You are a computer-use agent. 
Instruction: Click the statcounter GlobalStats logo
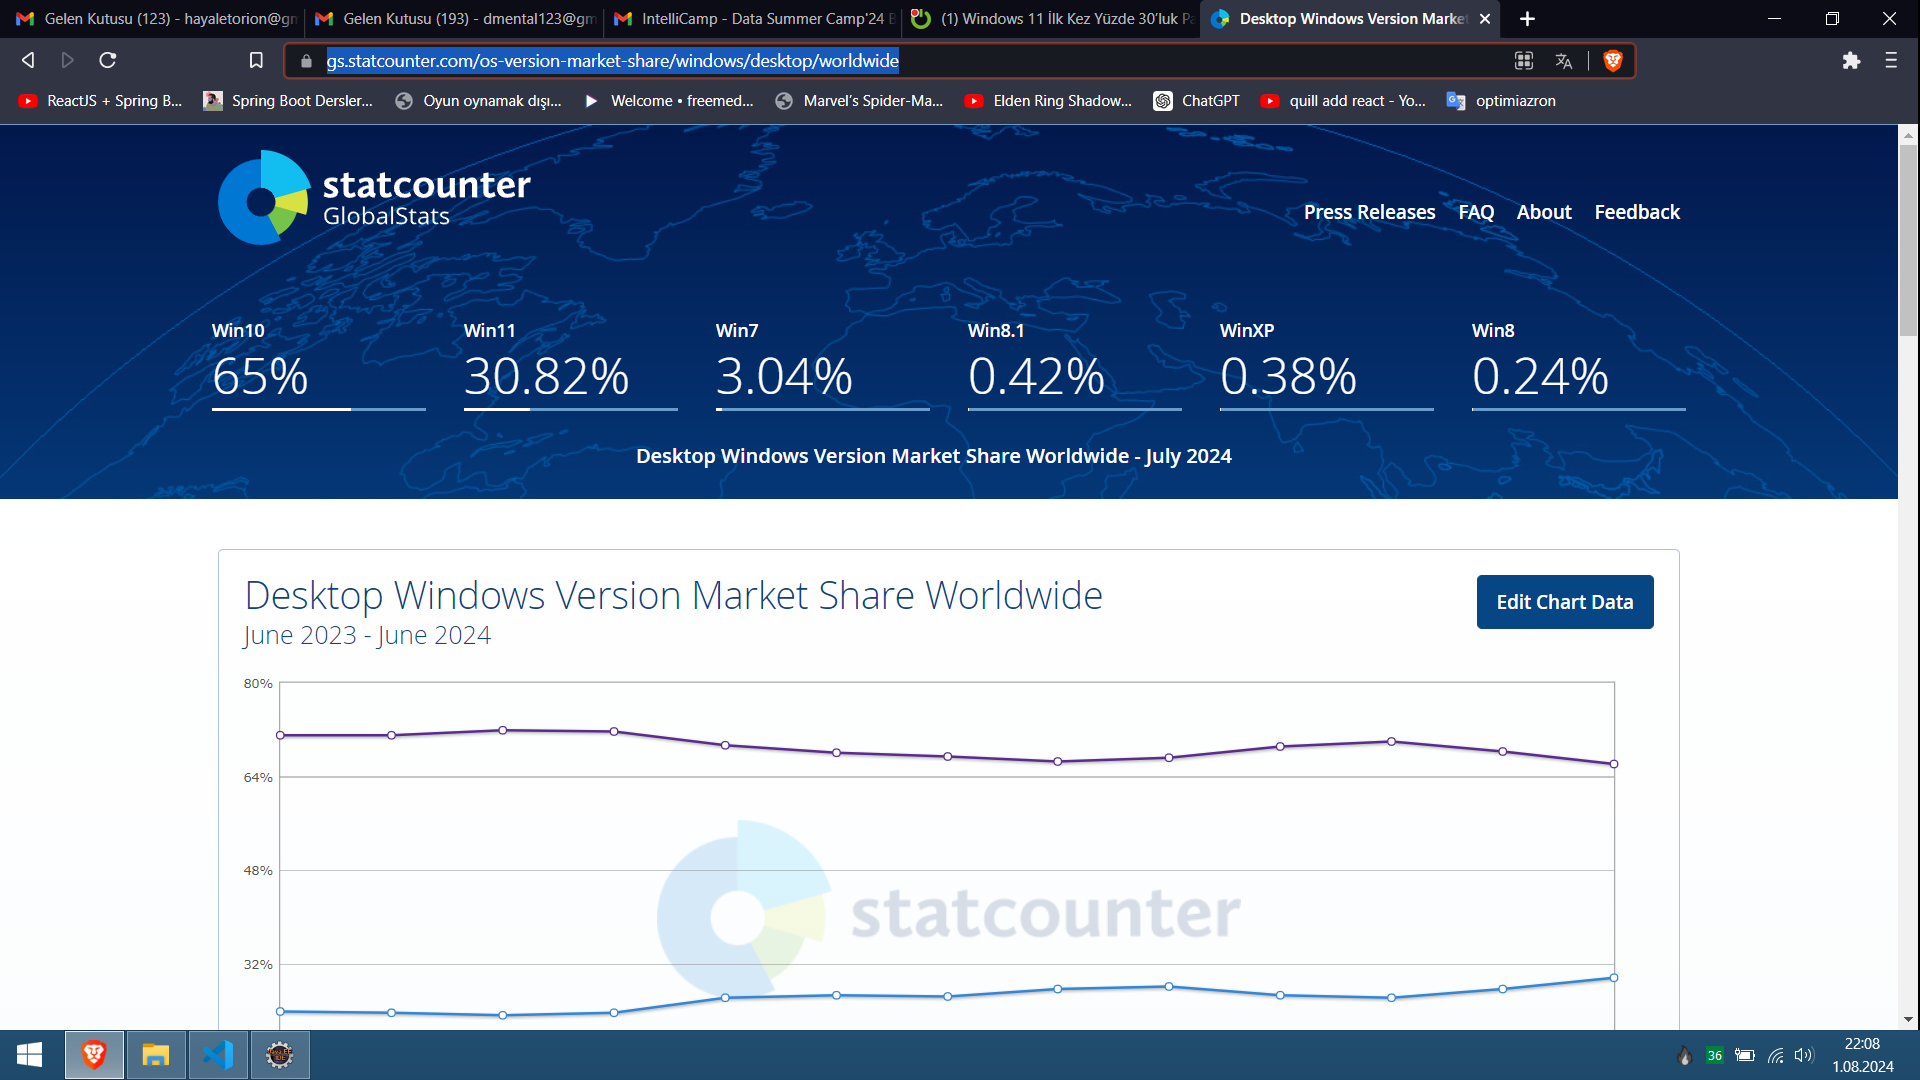374,198
